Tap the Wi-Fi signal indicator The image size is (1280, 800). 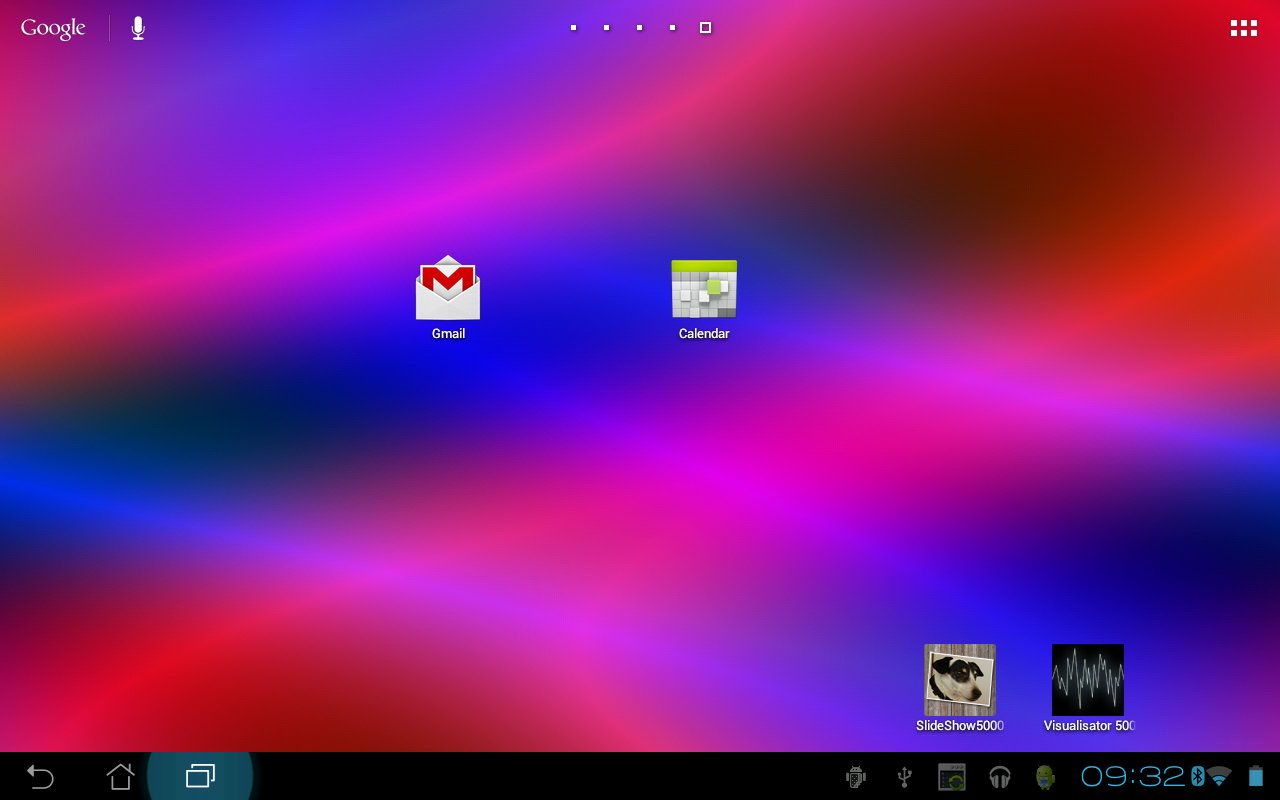click(x=1218, y=776)
